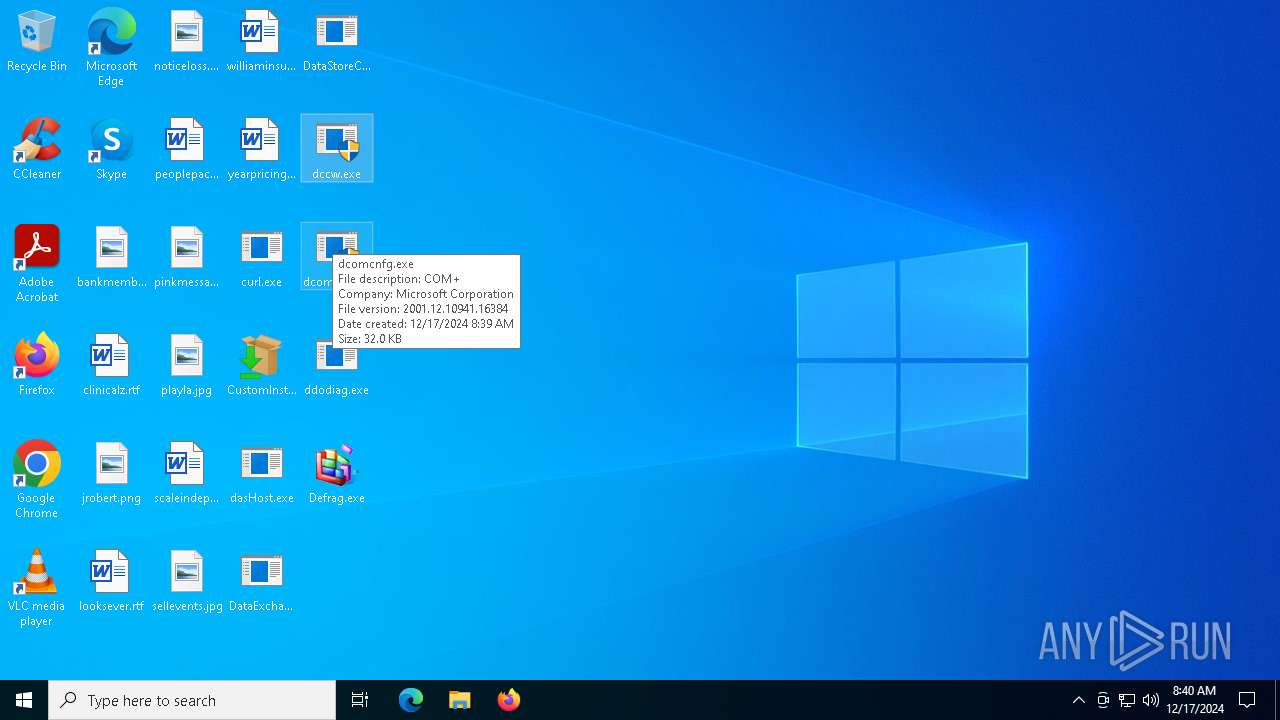Image resolution: width=1280 pixels, height=720 pixels.
Task: Select the noticeloss image file
Action: point(186,42)
